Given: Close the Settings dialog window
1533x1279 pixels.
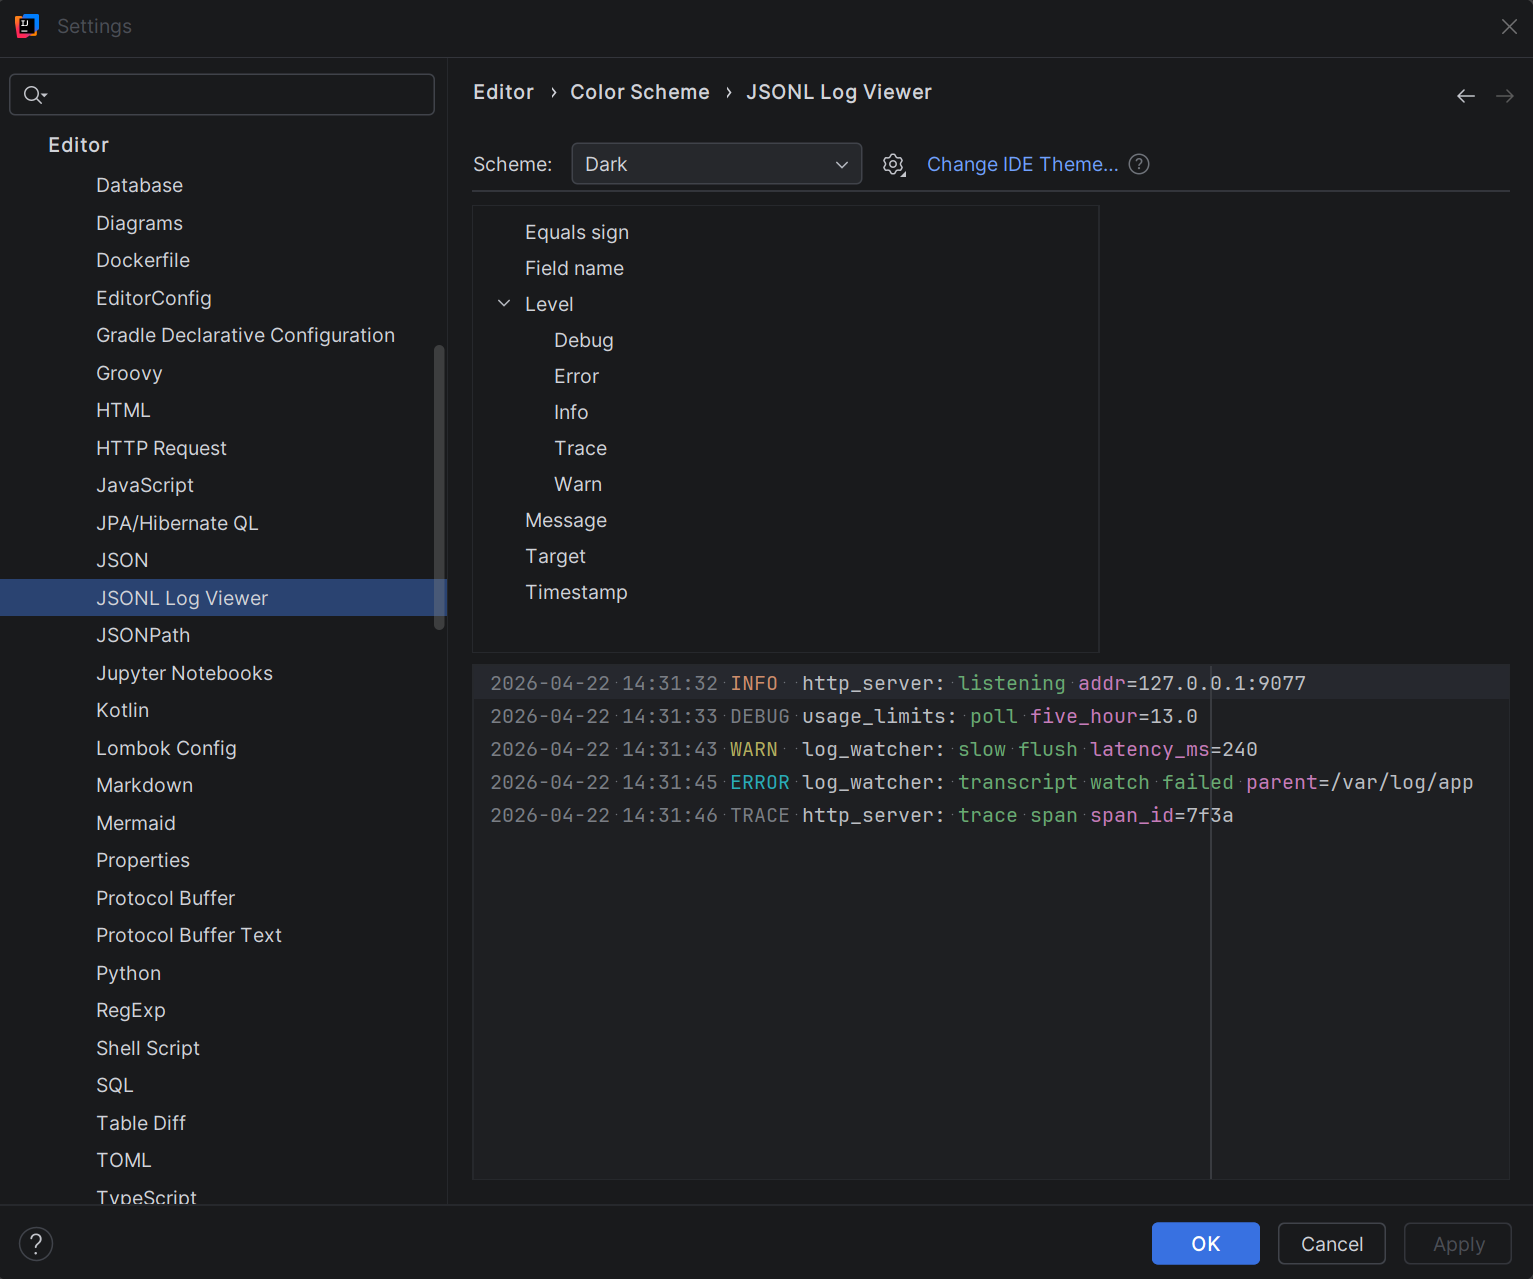Looking at the screenshot, I should pyautogui.click(x=1509, y=27).
